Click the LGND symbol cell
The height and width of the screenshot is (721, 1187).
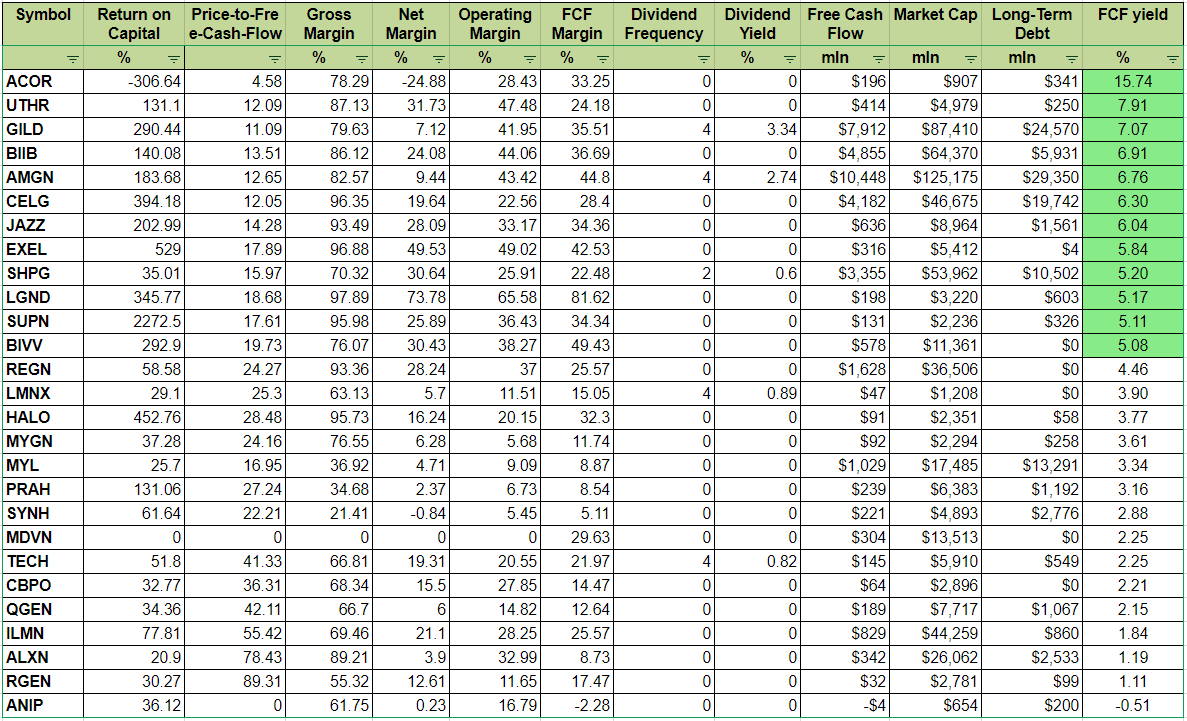(42, 298)
